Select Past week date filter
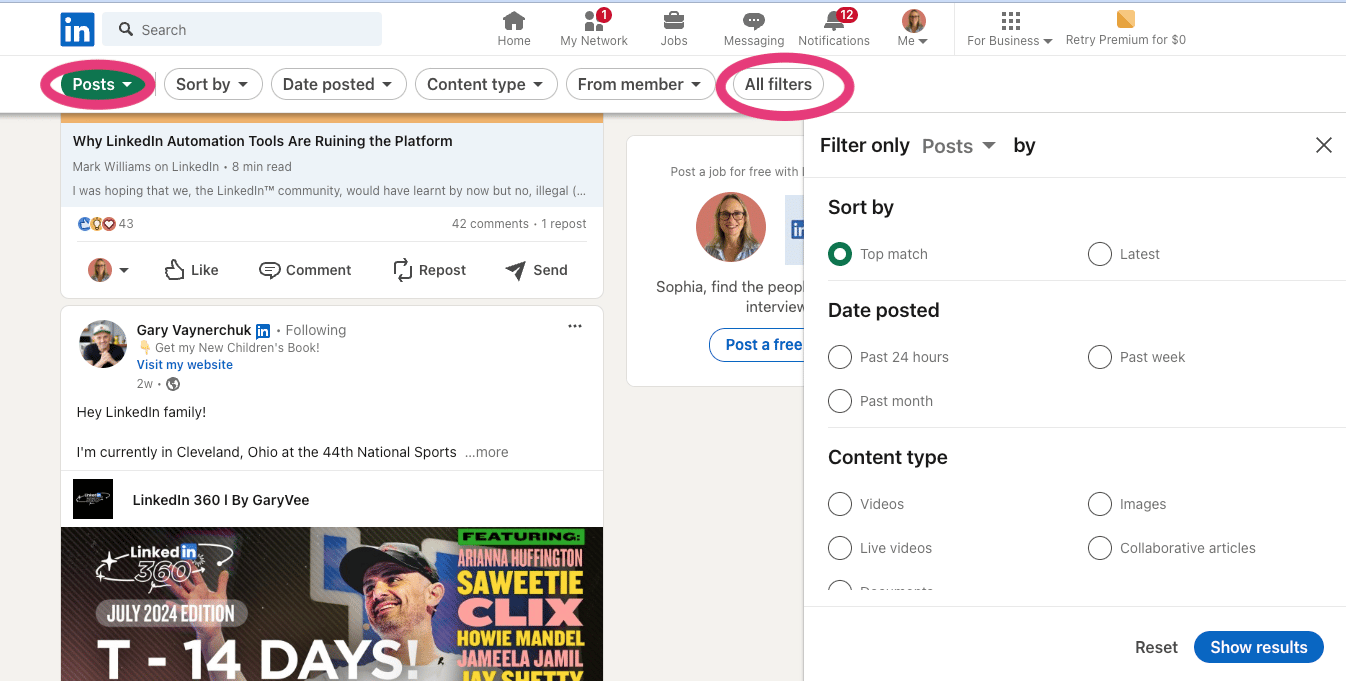 point(1100,357)
